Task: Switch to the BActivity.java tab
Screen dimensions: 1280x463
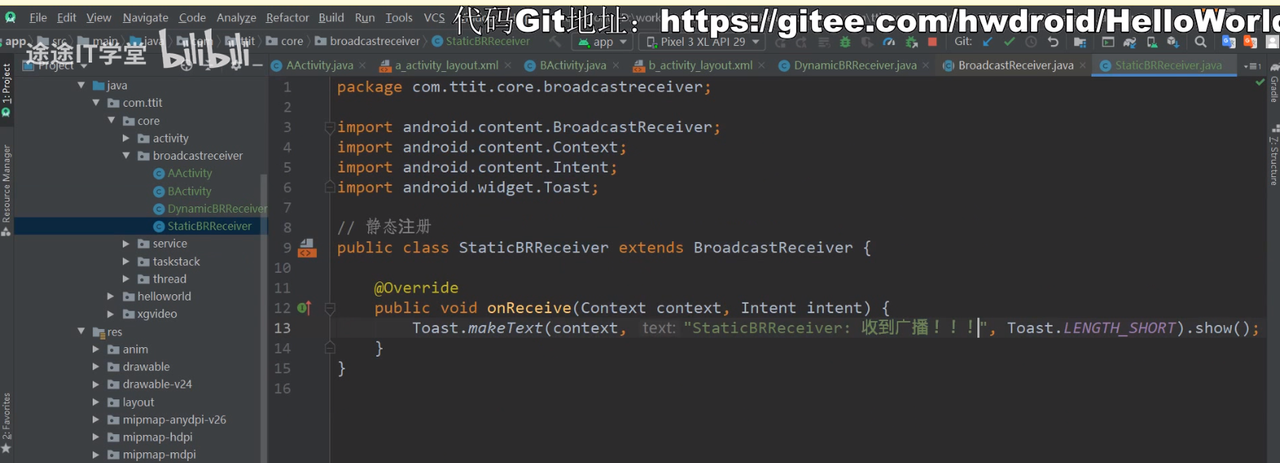Action: coord(572,66)
